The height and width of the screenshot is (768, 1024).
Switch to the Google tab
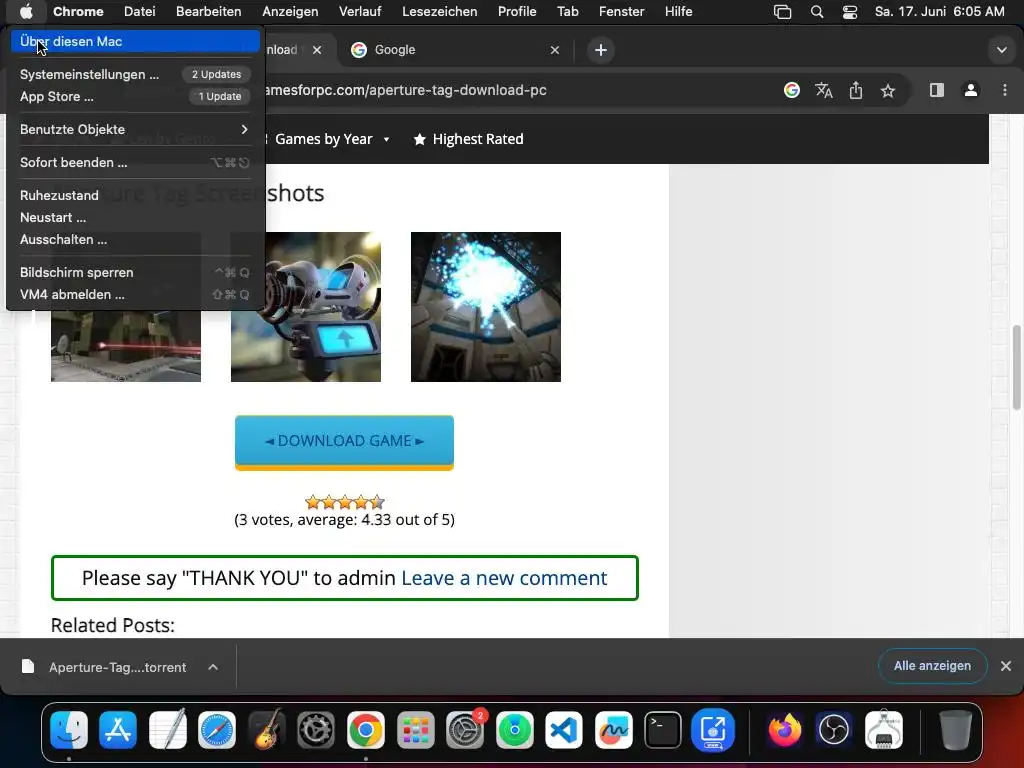point(454,50)
